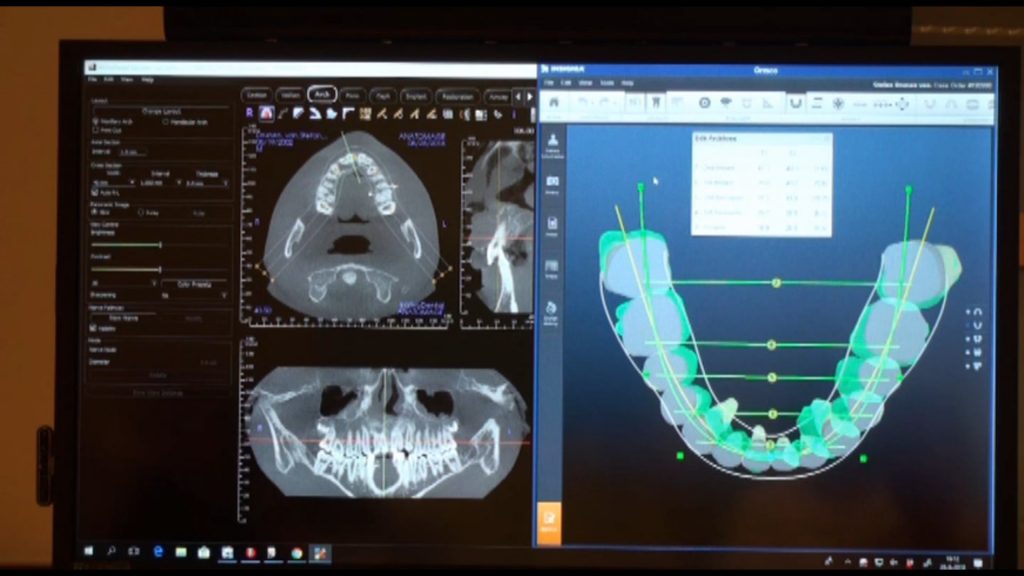Viewport: 1024px width, 576px height.
Task: Click the Color Presets button
Action: 195,283
